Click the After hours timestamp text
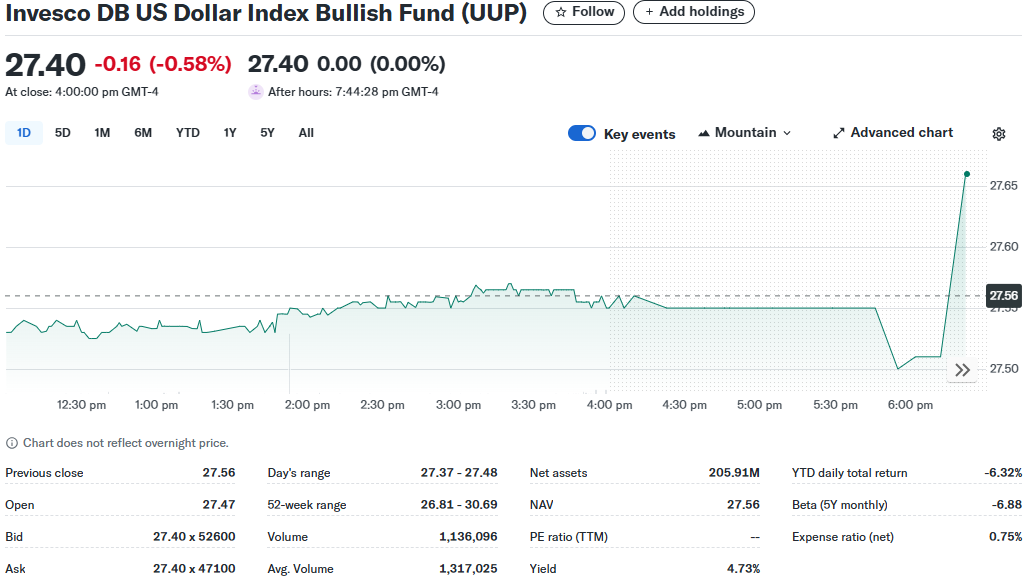The height and width of the screenshot is (579, 1035). coord(353,92)
